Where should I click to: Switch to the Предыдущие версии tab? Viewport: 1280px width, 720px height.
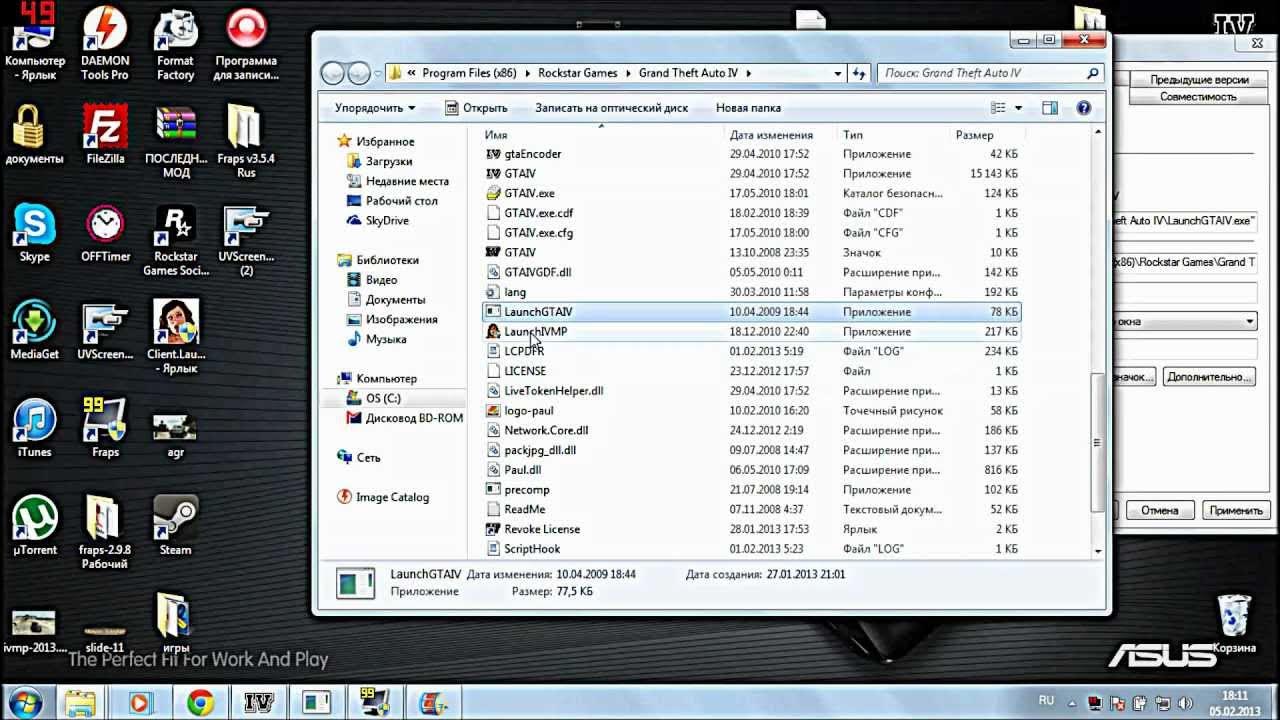pos(1198,80)
